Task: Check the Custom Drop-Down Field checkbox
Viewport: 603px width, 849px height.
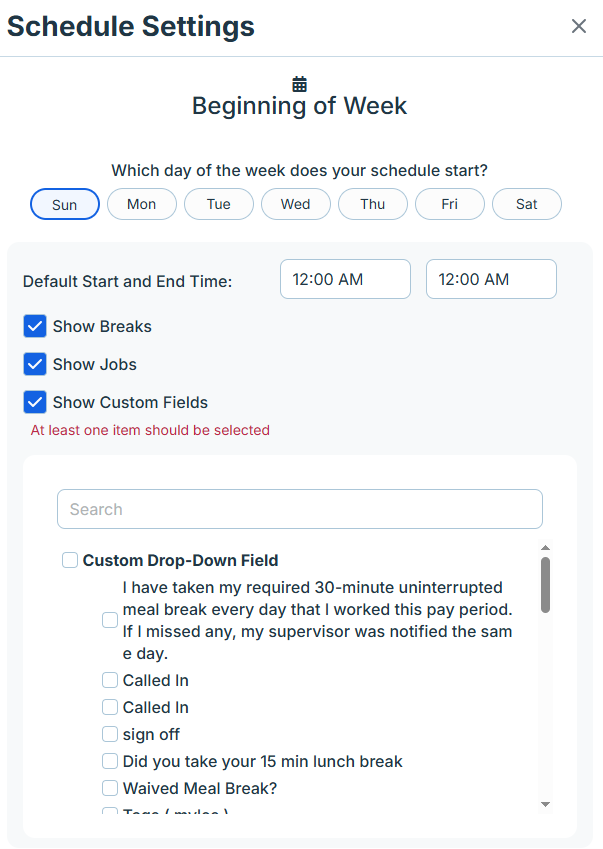Action: [x=70, y=560]
